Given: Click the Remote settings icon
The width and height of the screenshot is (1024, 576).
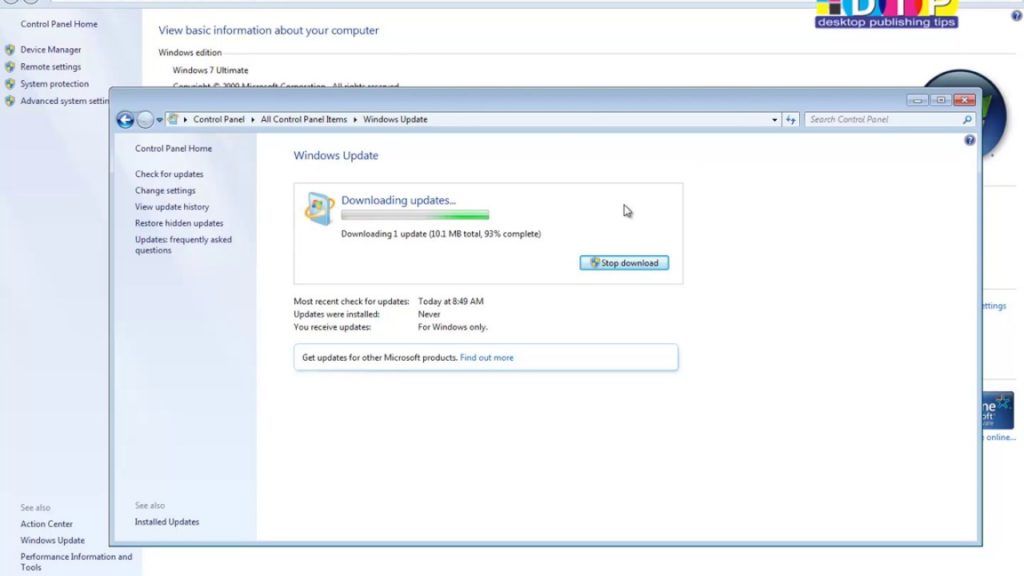Looking at the screenshot, I should [12, 66].
